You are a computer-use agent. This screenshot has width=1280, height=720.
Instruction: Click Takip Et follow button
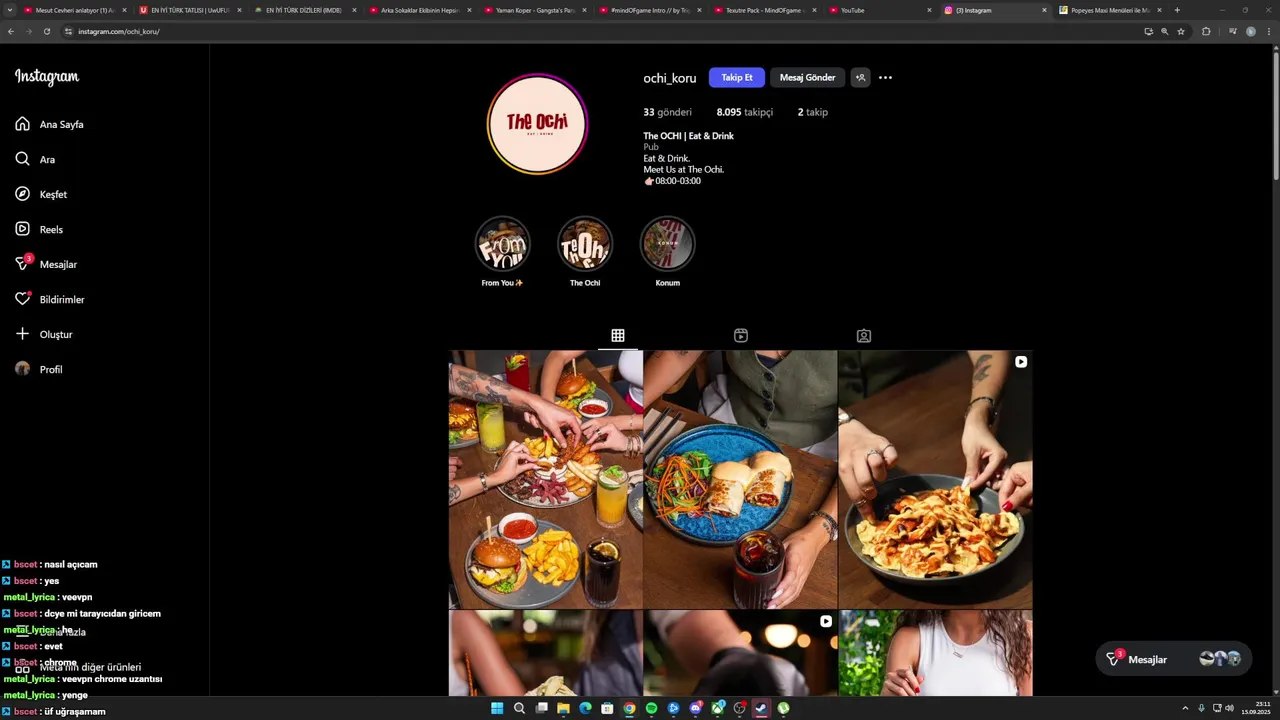(737, 77)
